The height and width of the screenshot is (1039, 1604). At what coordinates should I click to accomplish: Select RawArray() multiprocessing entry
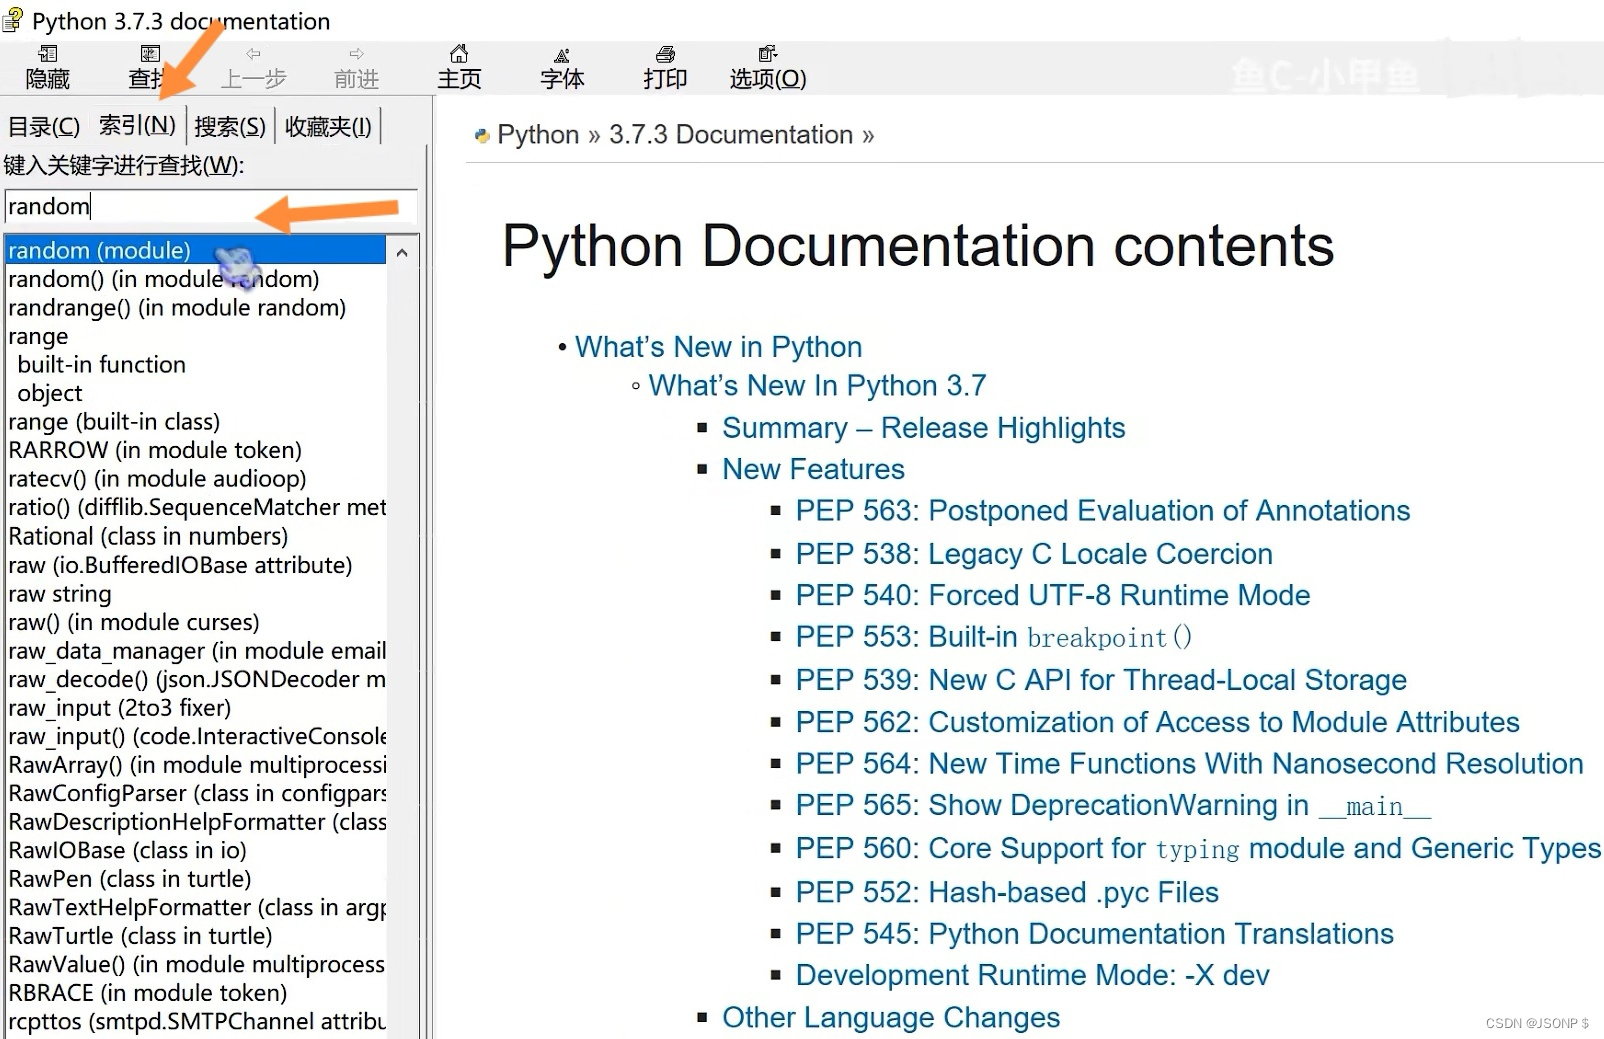(197, 765)
